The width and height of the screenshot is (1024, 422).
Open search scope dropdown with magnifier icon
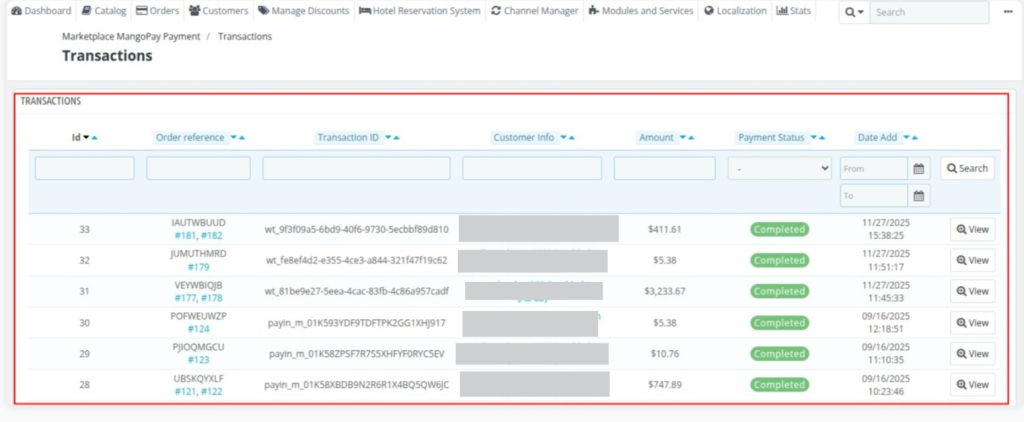[854, 12]
